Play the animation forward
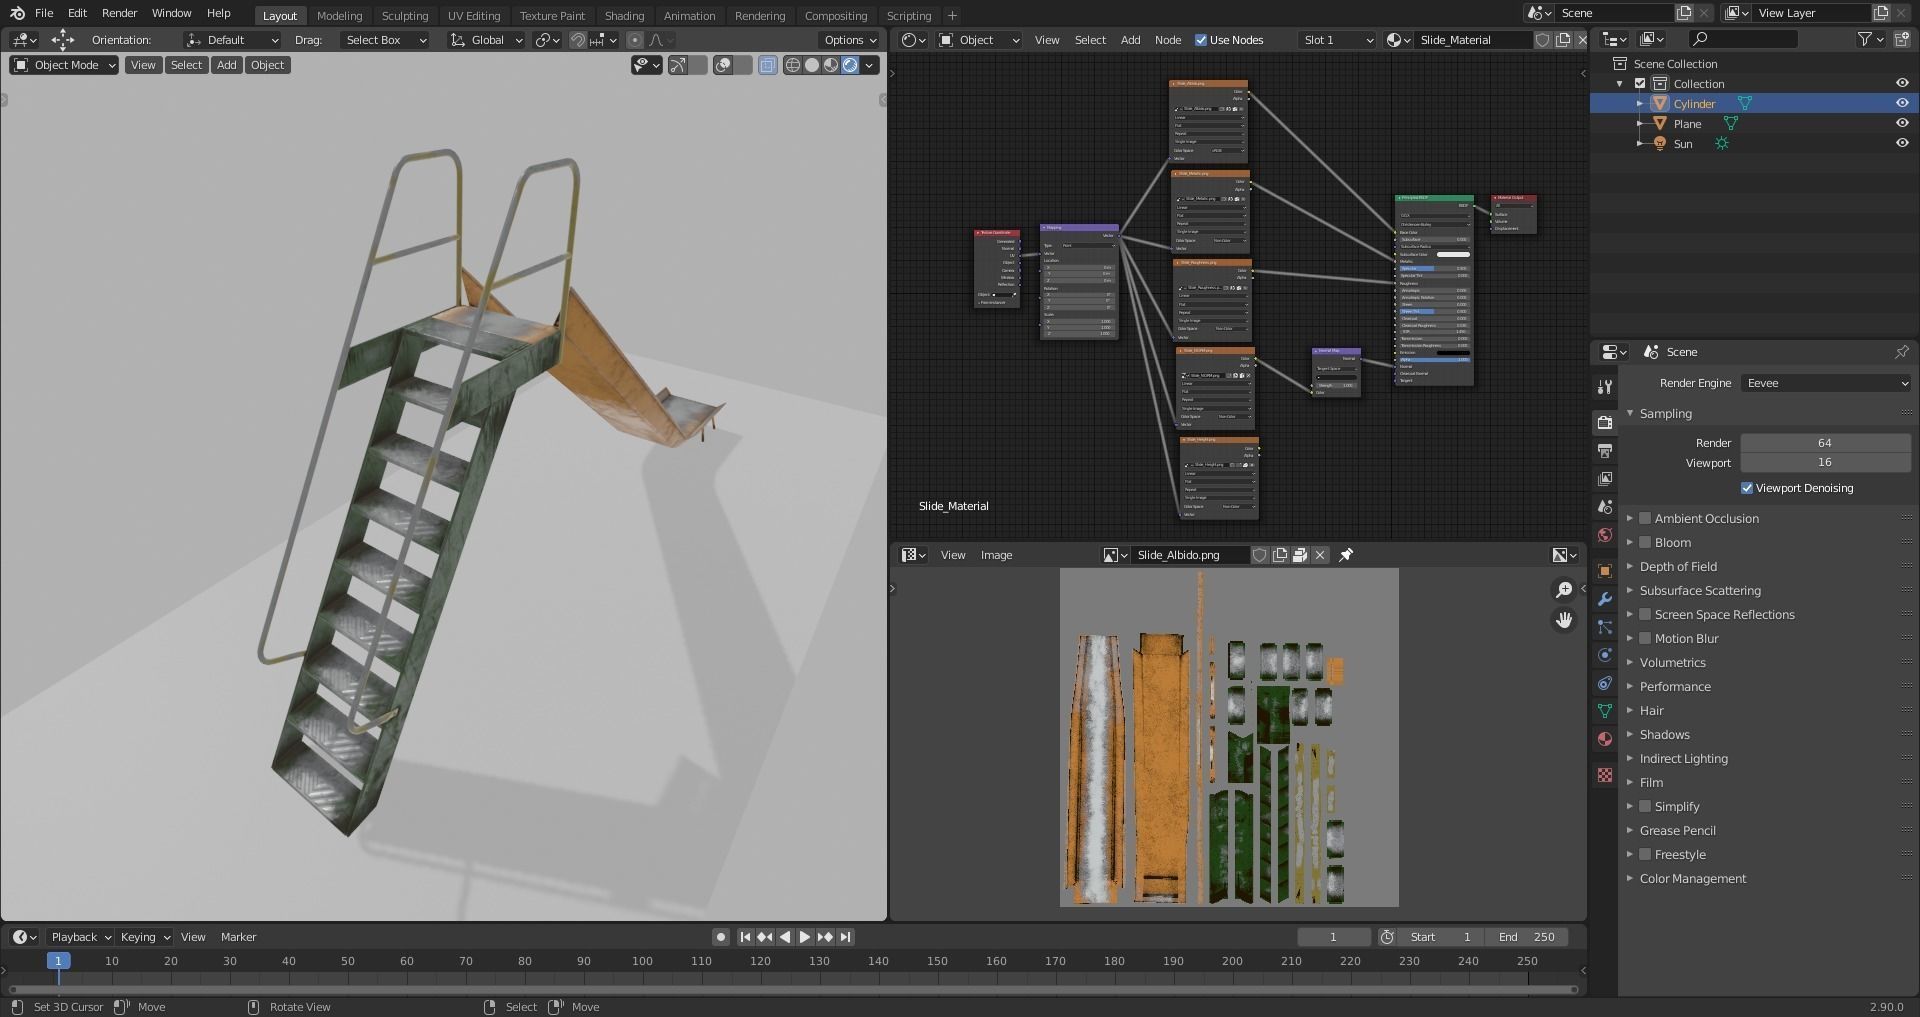This screenshot has height=1017, width=1920. [x=804, y=937]
